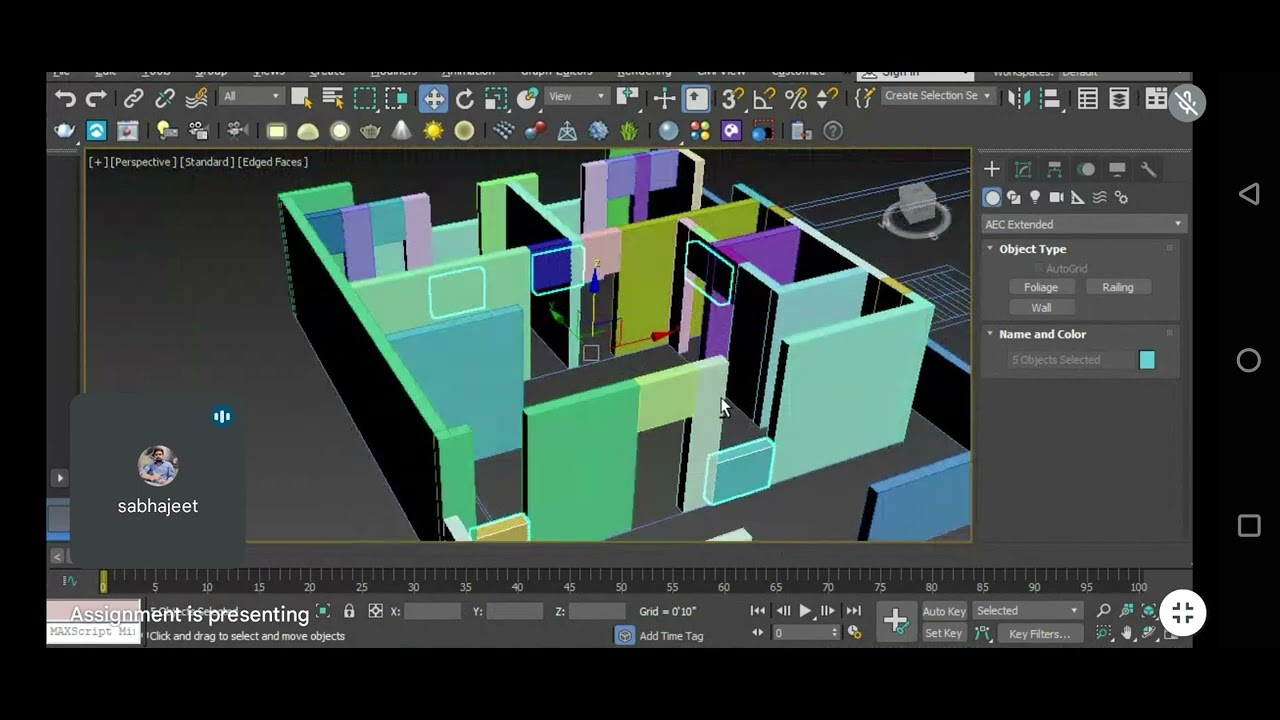
Task: Open the Rendered Frame Window
Action: coord(127,131)
